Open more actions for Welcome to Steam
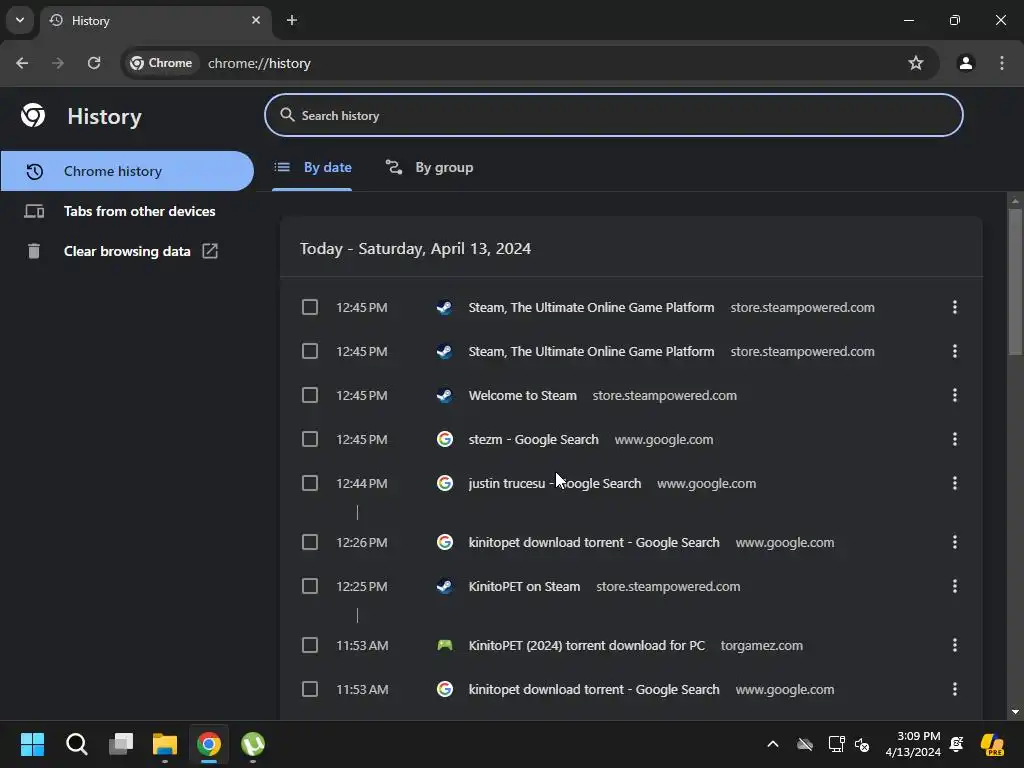The height and width of the screenshot is (768, 1024). [955, 396]
